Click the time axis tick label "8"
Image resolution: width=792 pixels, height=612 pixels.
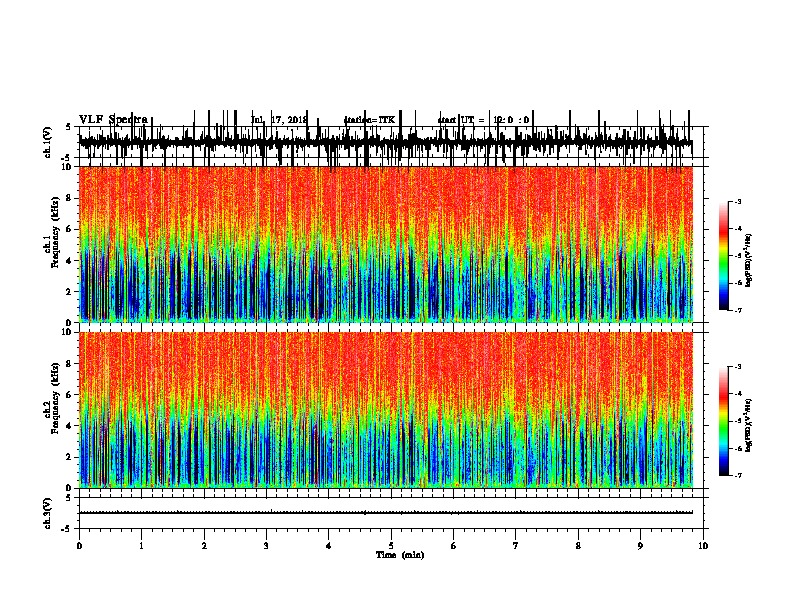pyautogui.click(x=578, y=546)
